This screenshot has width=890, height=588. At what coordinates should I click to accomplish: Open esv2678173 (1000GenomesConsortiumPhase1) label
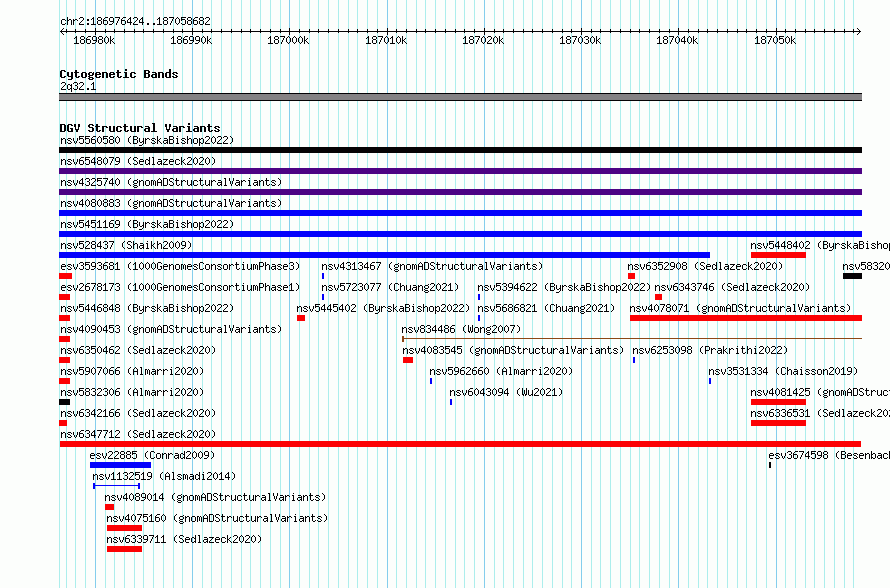click(180, 287)
